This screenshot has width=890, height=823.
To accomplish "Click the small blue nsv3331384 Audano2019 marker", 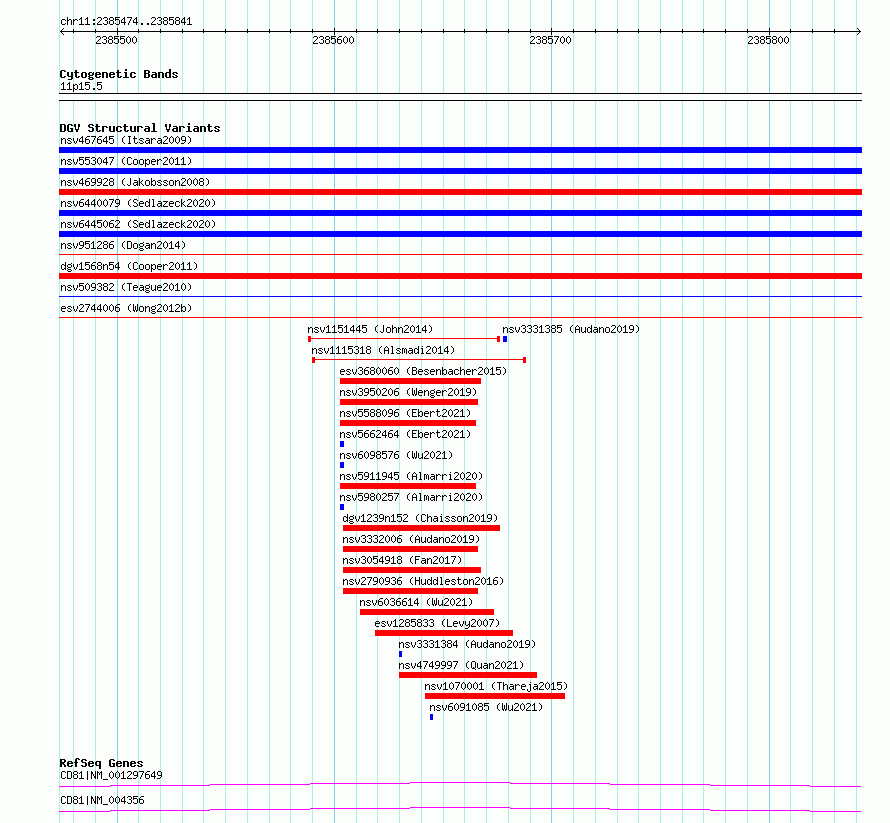I will coord(401,654).
